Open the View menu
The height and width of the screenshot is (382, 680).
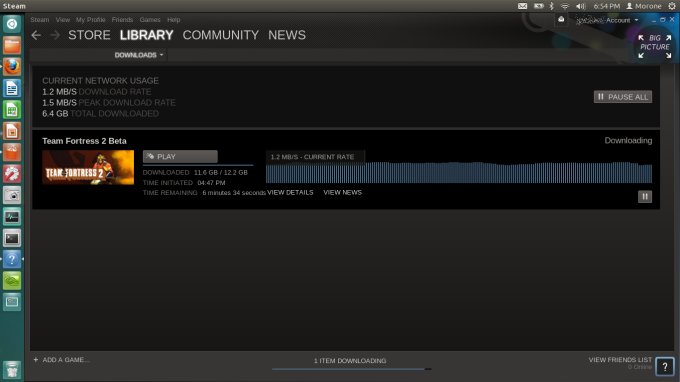(x=62, y=20)
